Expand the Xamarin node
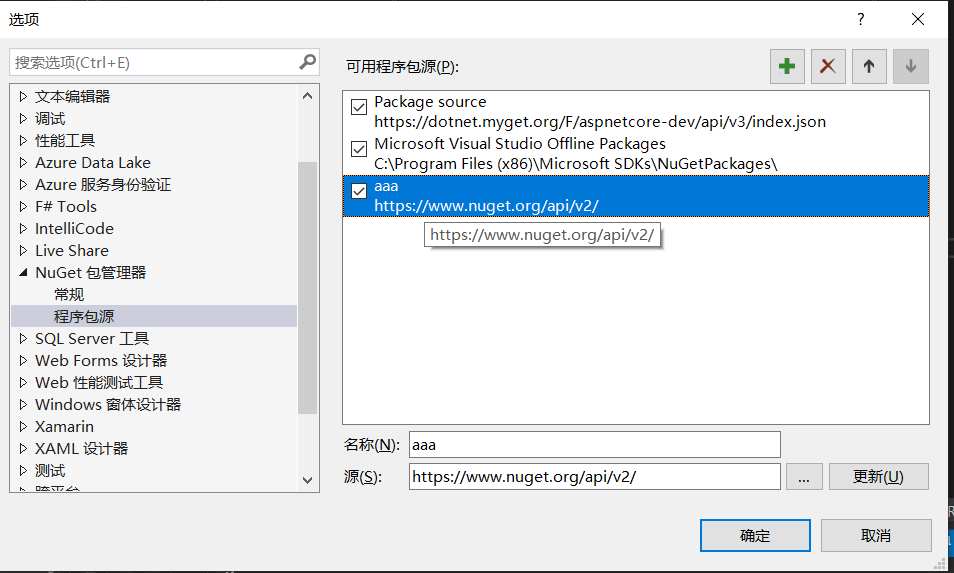954x573 pixels. 23,426
